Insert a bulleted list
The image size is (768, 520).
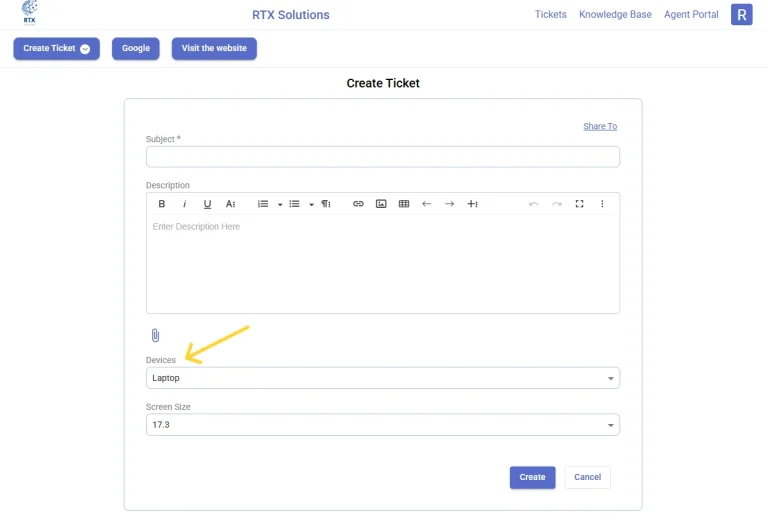[294, 204]
